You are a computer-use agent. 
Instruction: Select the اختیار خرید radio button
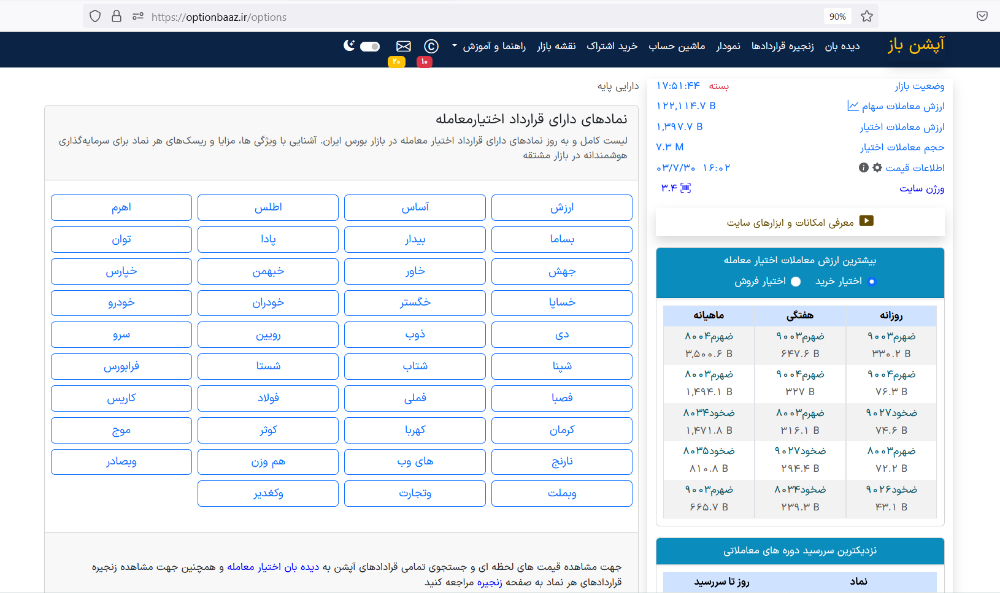tap(872, 281)
